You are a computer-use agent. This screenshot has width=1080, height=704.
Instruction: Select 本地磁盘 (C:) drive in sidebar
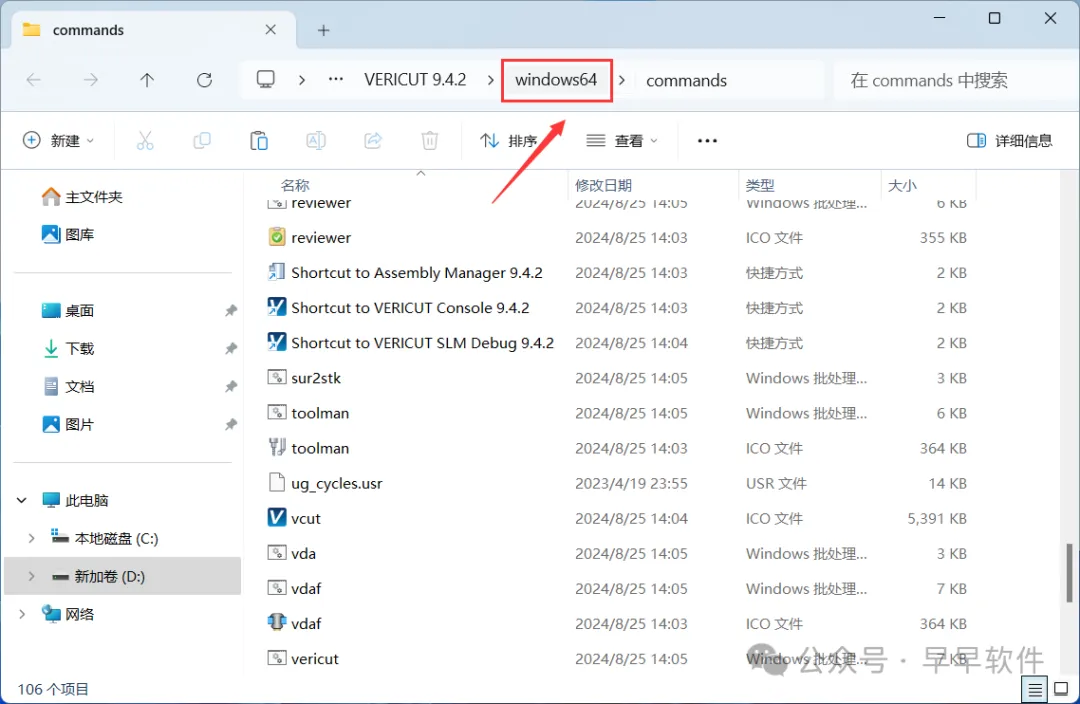pos(105,538)
